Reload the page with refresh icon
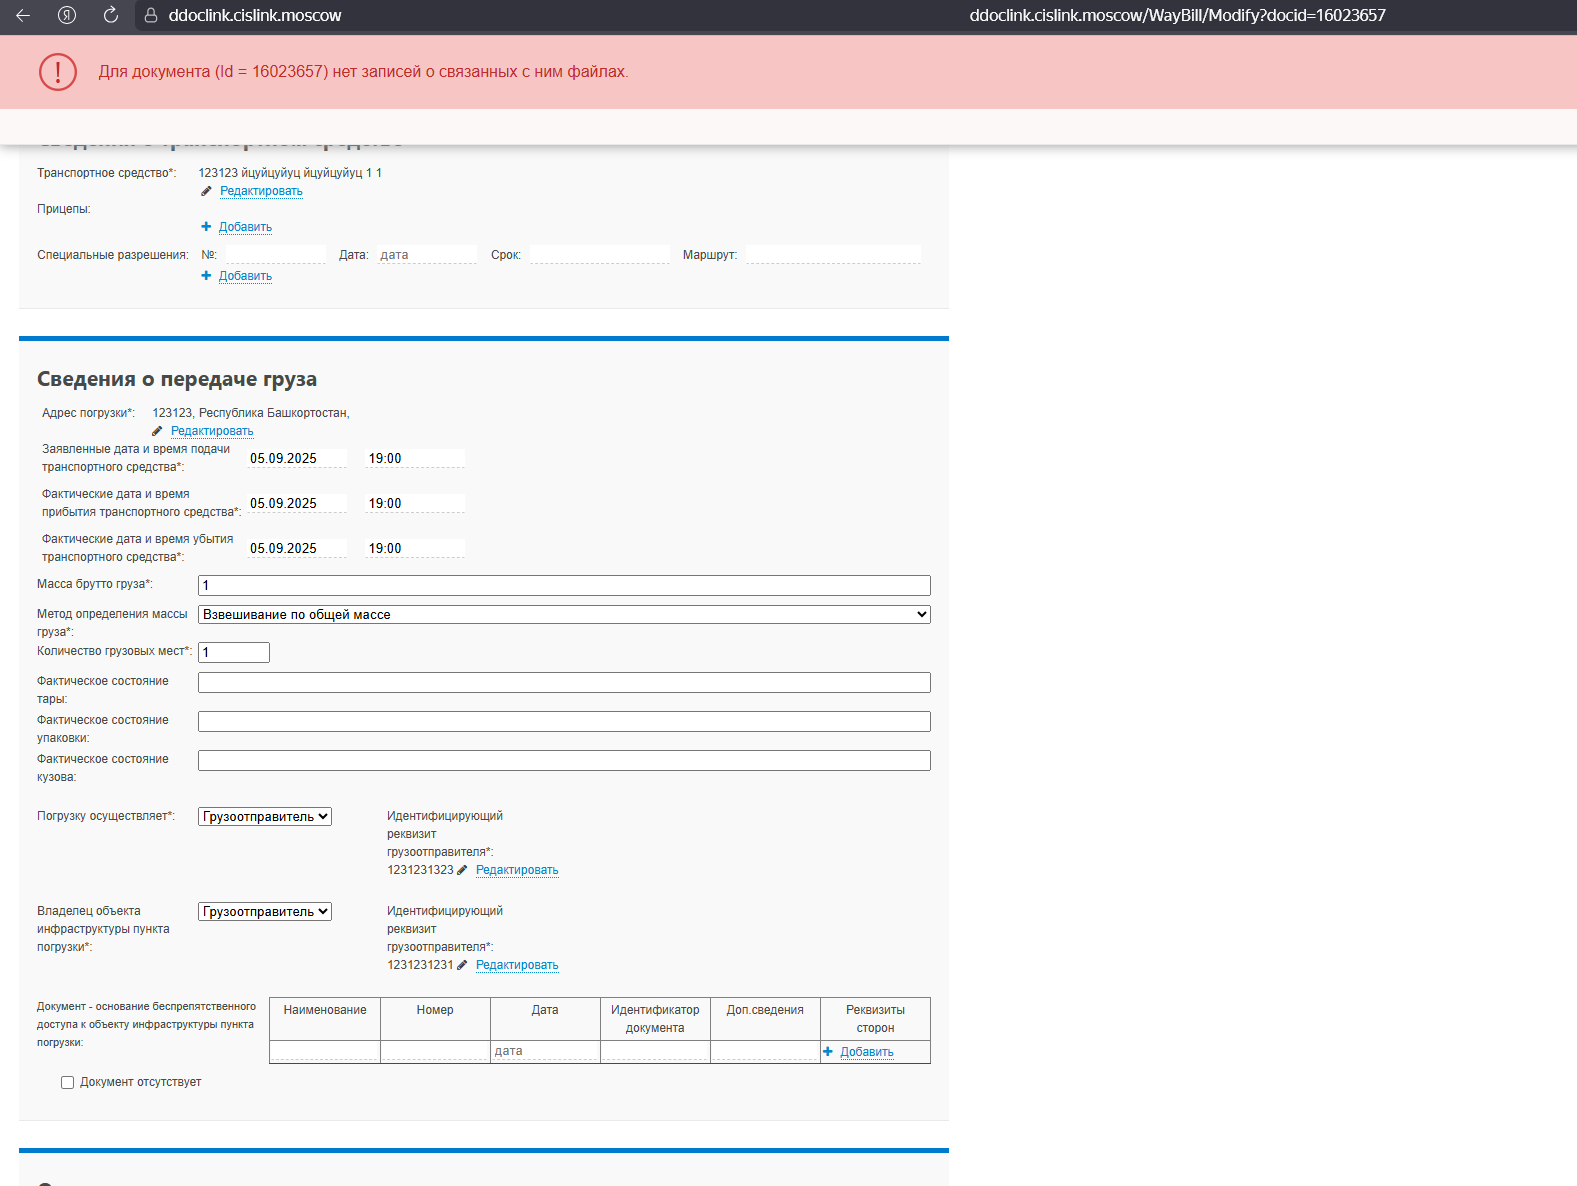Image resolution: width=1577 pixels, height=1186 pixels. click(111, 15)
